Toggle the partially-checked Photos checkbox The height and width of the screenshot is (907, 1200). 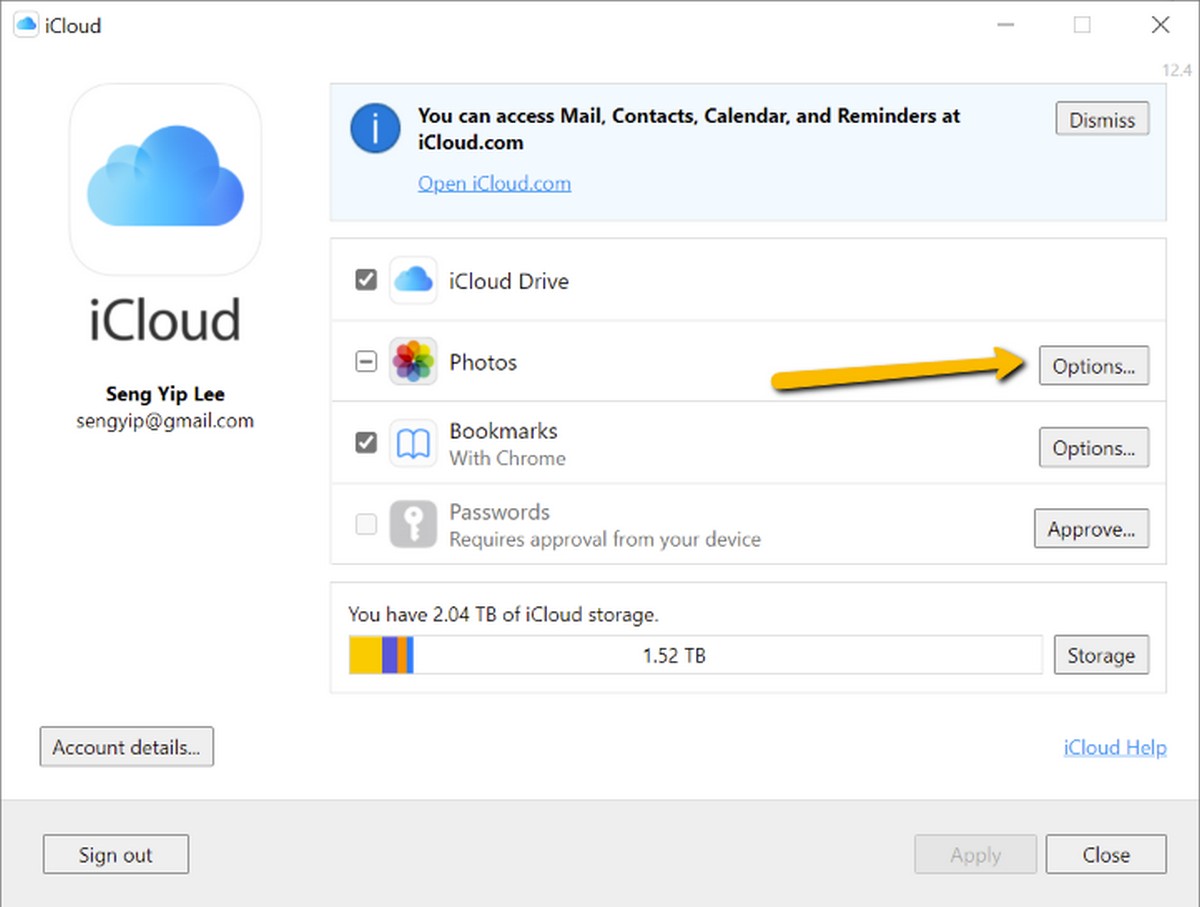point(366,362)
